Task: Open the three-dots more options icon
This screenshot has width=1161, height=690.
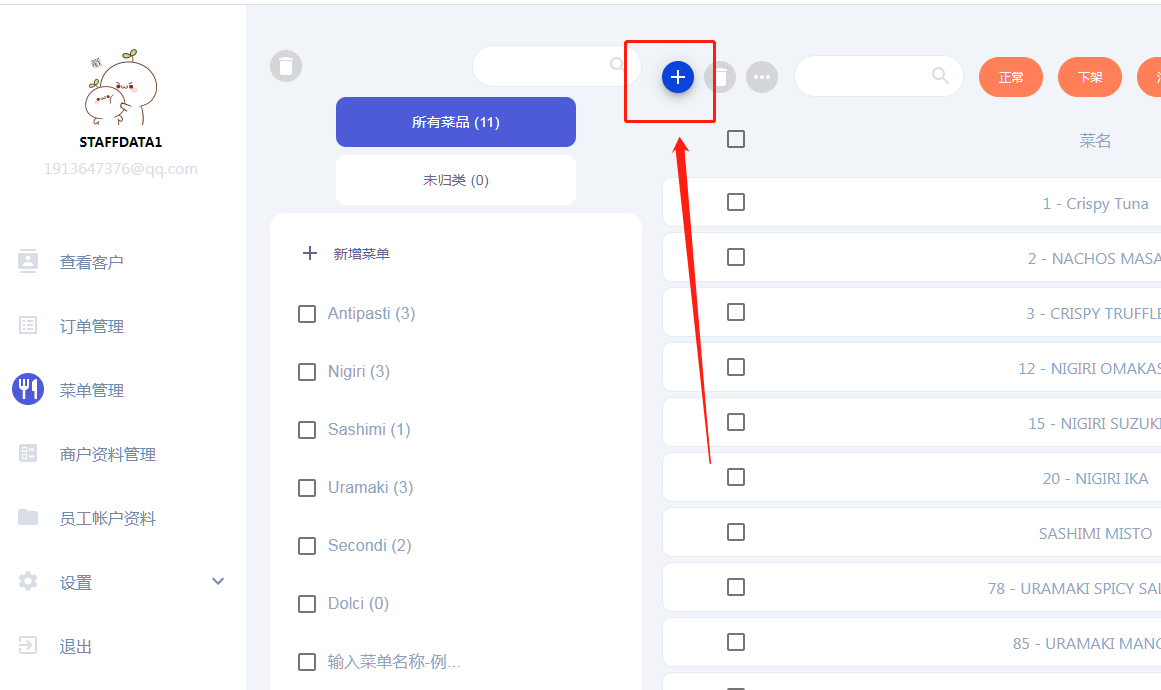Action: click(x=762, y=77)
